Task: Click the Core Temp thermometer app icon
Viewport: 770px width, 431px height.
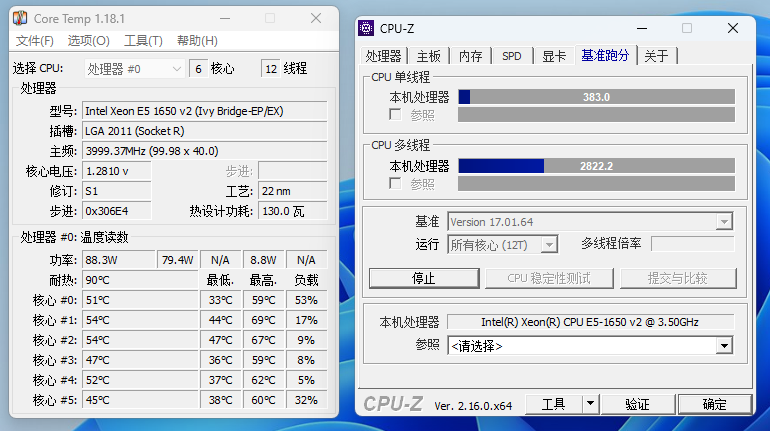Action: pyautogui.click(x=20, y=18)
